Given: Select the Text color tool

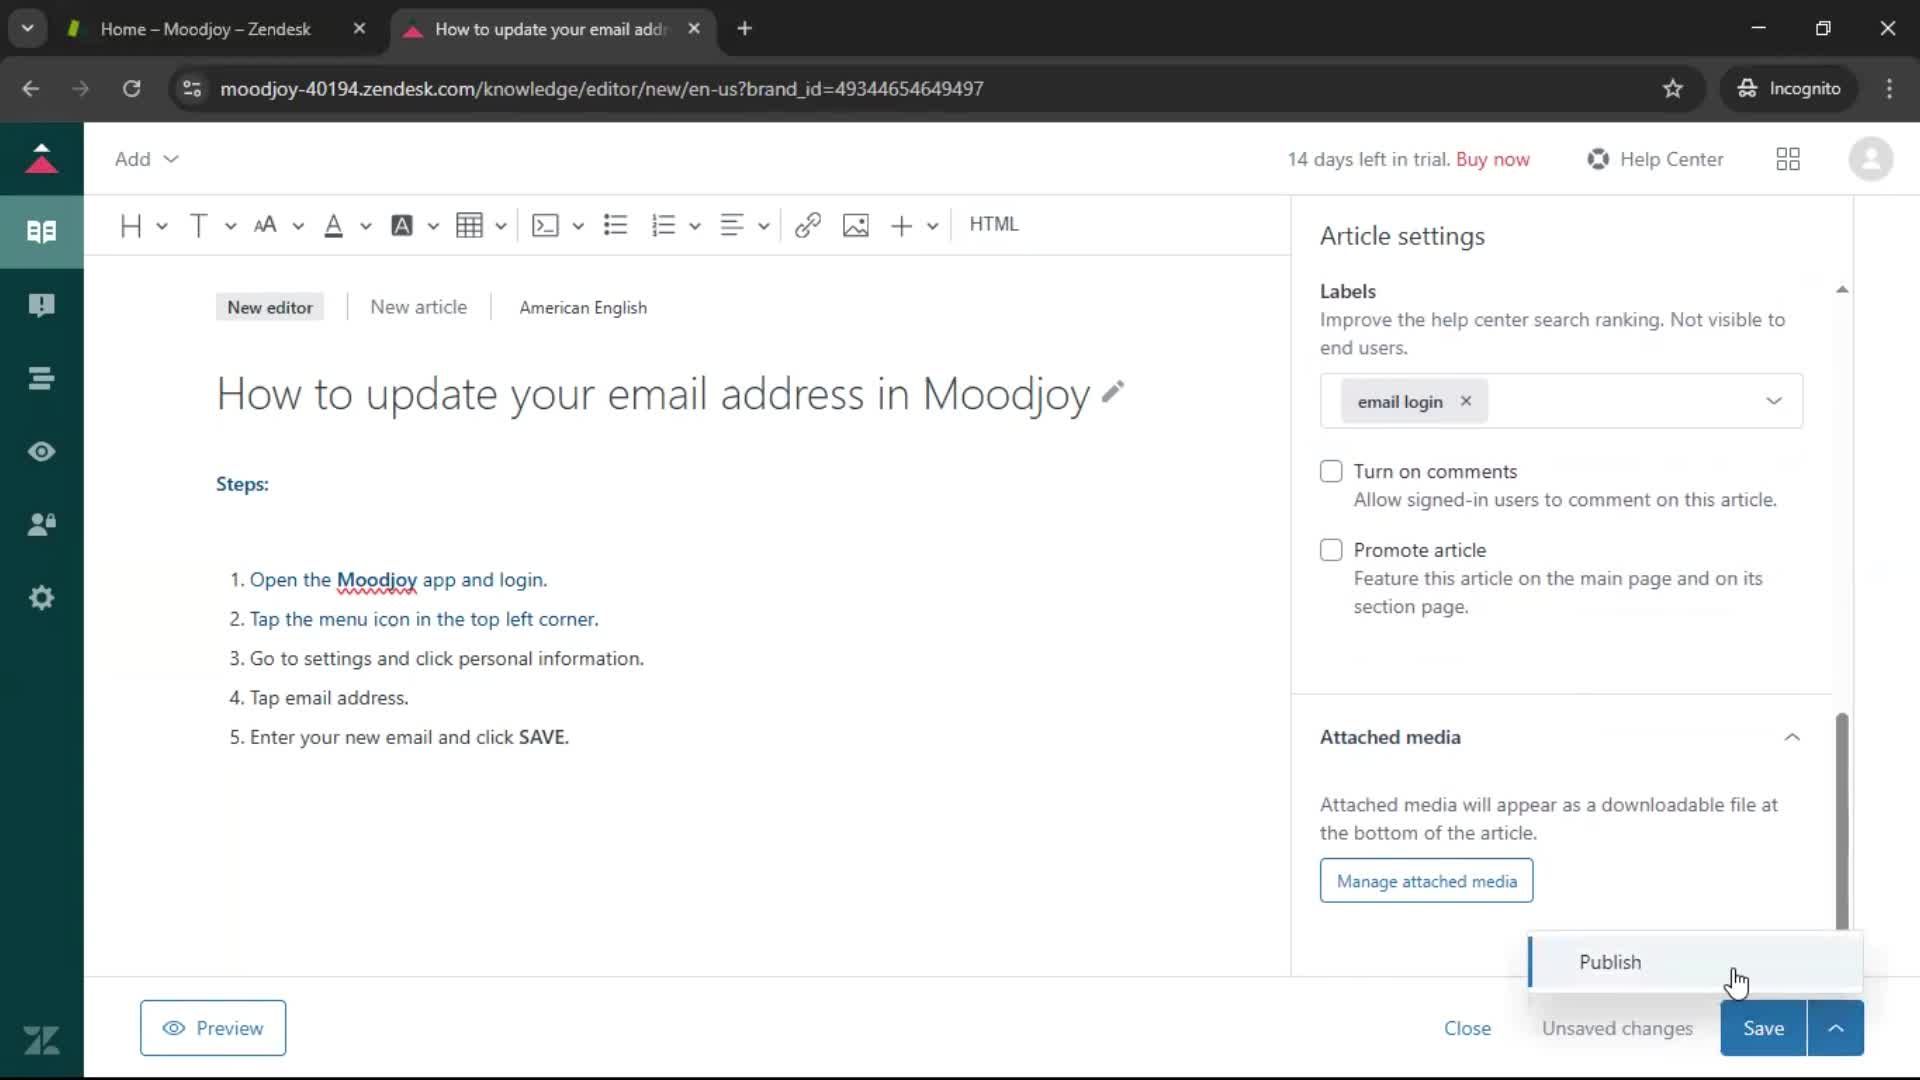Looking at the screenshot, I should coord(334,225).
